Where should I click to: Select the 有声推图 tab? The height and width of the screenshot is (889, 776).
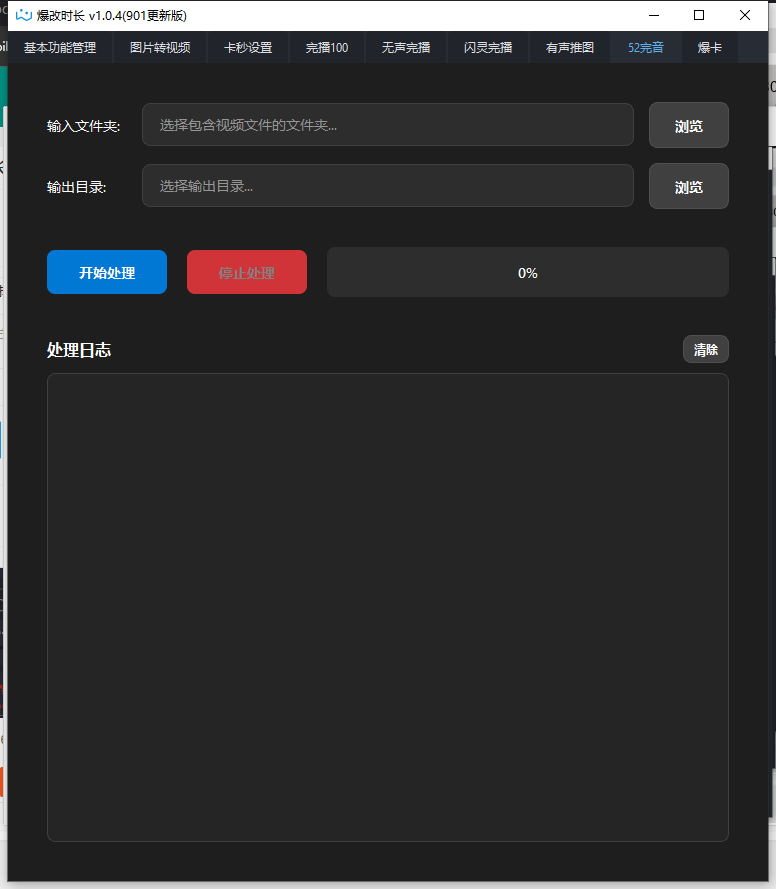[570, 47]
